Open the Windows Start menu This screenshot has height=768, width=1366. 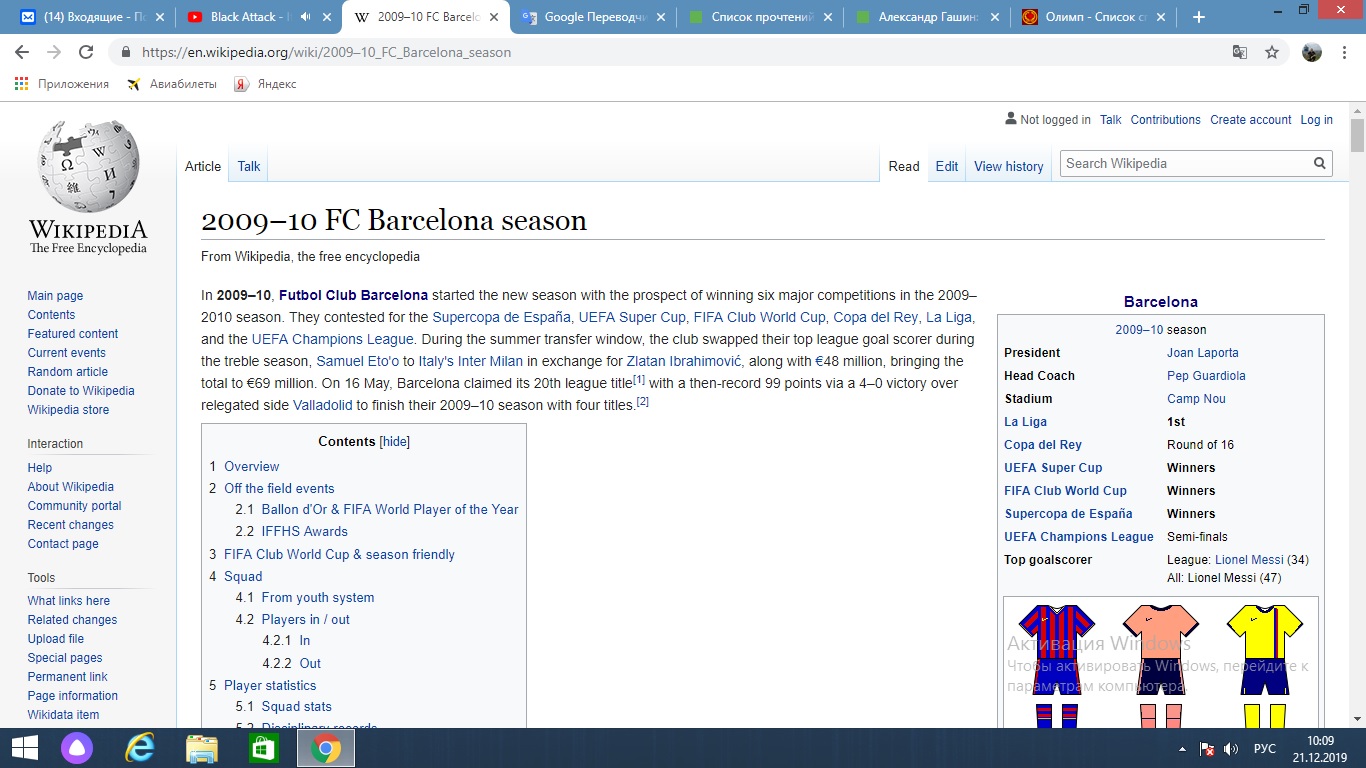24,748
